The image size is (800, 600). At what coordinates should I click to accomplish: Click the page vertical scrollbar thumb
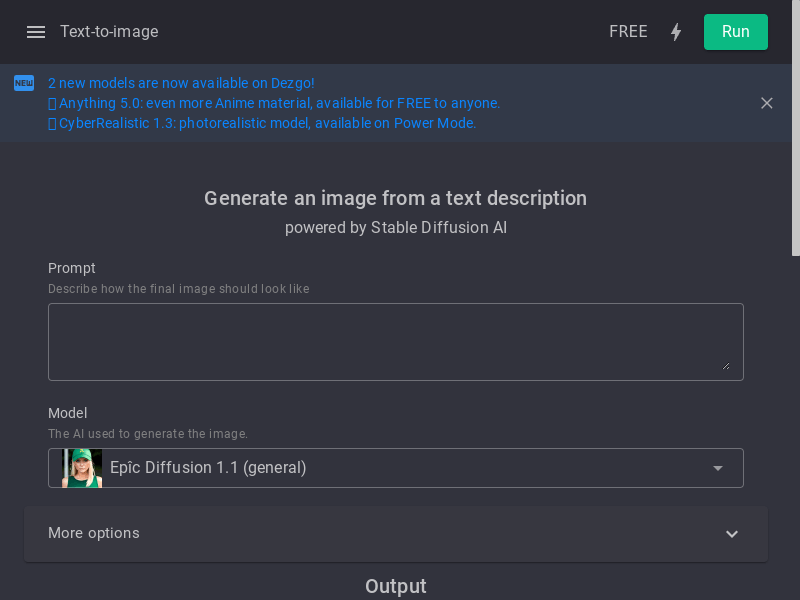[795, 128]
